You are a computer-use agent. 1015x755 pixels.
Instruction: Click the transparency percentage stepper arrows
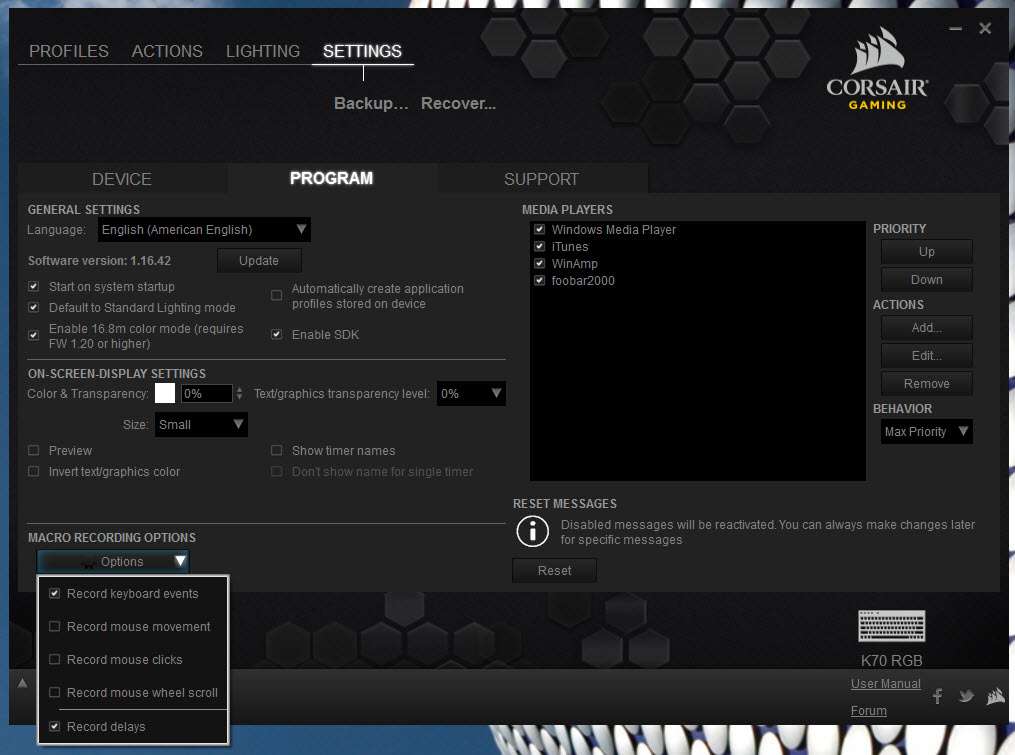(240, 393)
